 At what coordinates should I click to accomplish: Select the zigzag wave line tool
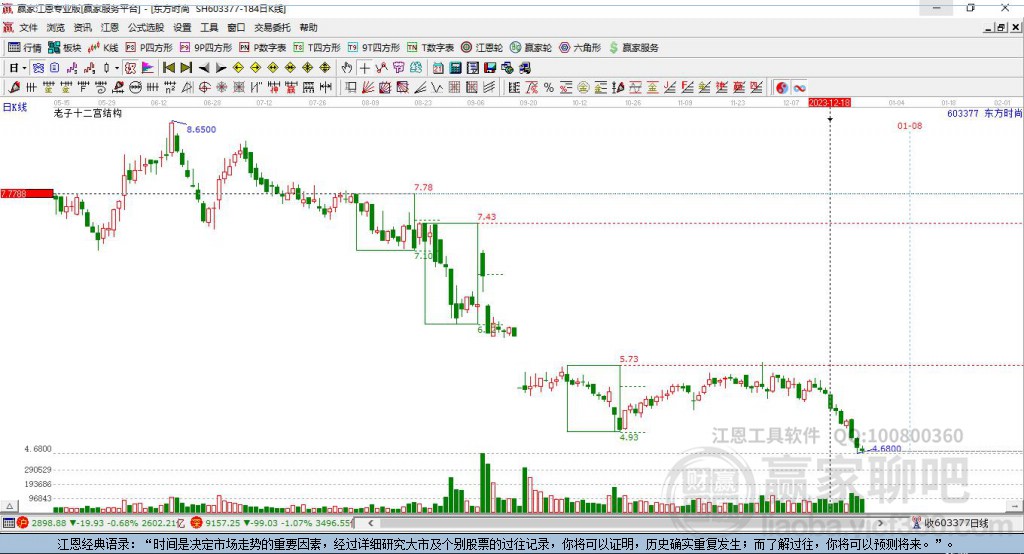pos(437,88)
